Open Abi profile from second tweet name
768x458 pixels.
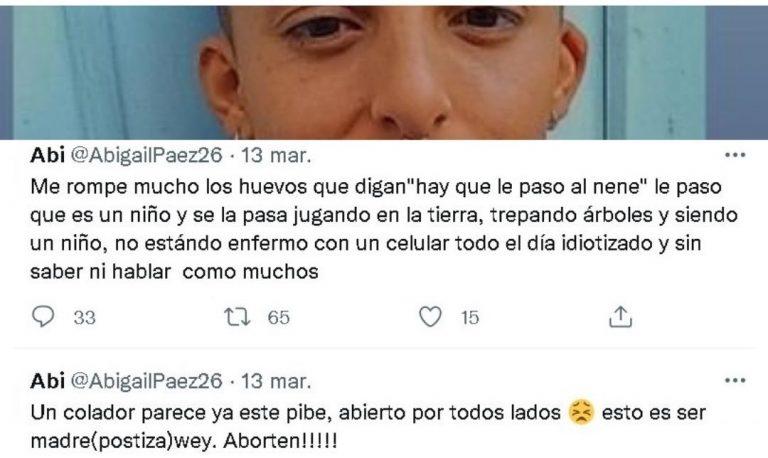point(48,381)
